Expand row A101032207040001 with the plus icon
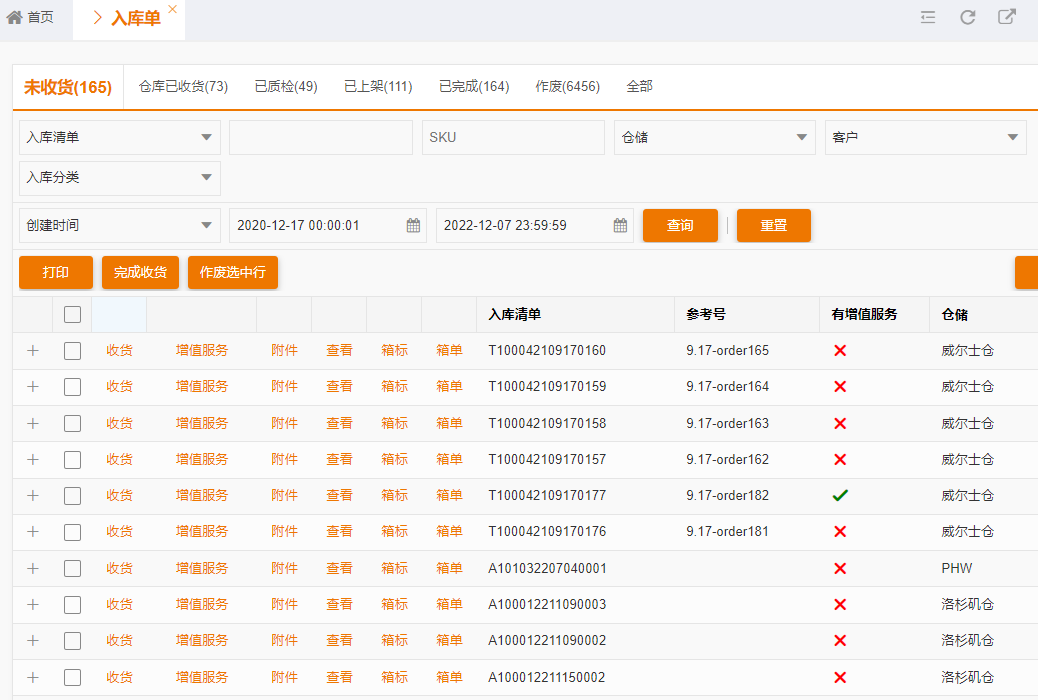Image resolution: width=1038 pixels, height=700 pixels. 32,568
